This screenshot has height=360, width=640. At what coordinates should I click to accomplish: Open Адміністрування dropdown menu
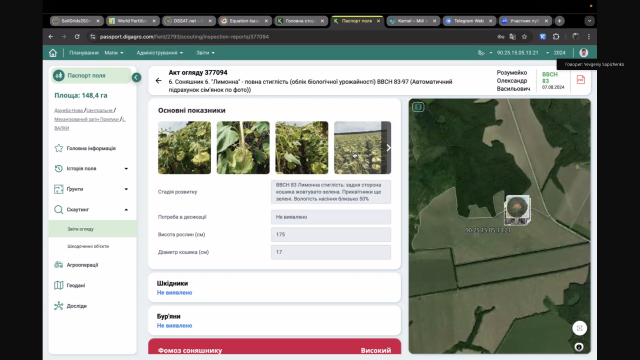click(x=160, y=53)
